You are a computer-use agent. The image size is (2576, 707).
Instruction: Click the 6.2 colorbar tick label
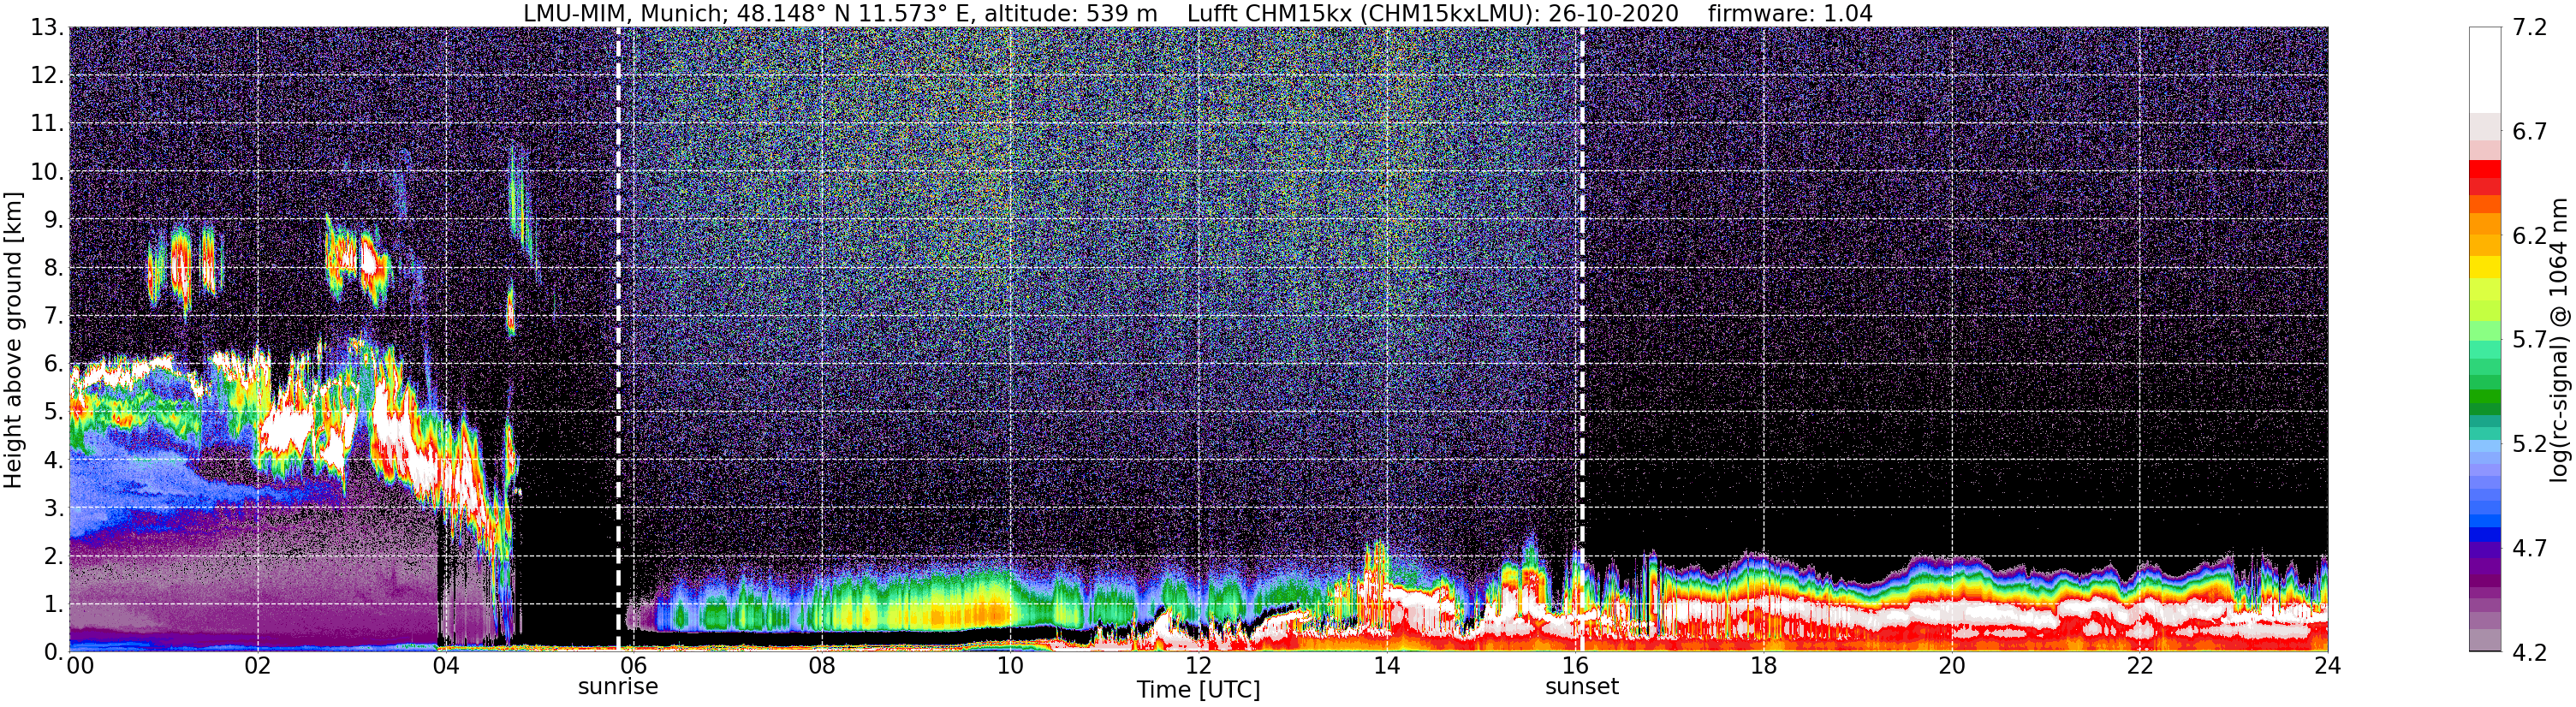tap(2529, 236)
